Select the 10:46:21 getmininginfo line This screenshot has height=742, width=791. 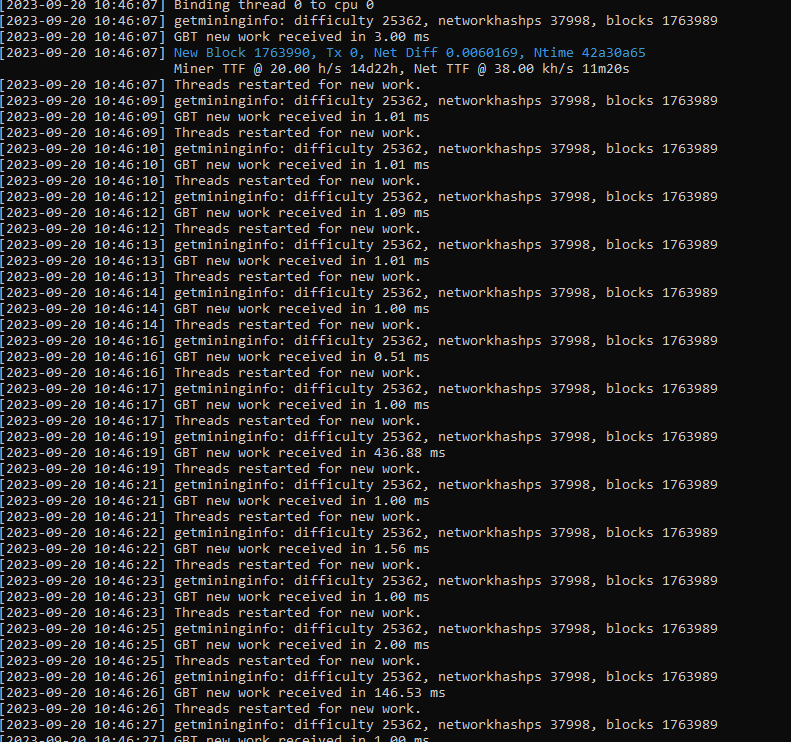coord(359,485)
